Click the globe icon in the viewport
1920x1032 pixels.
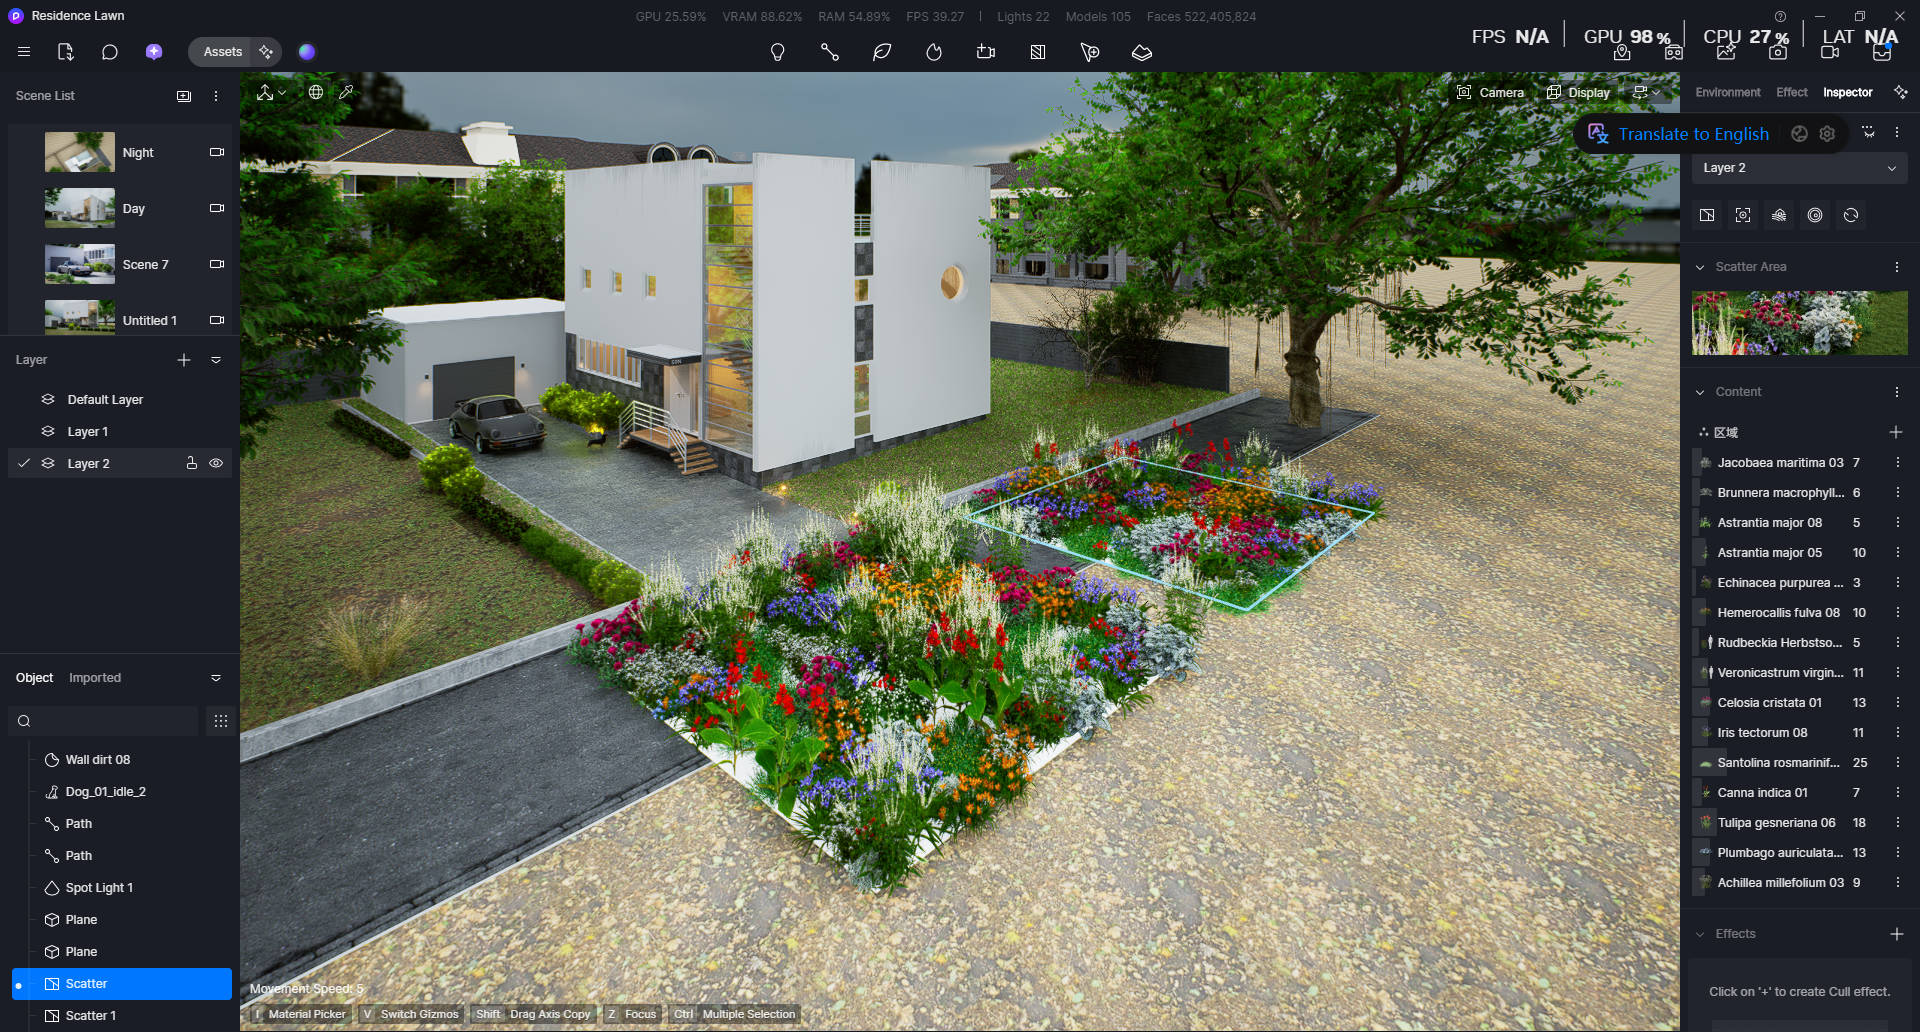click(x=316, y=92)
